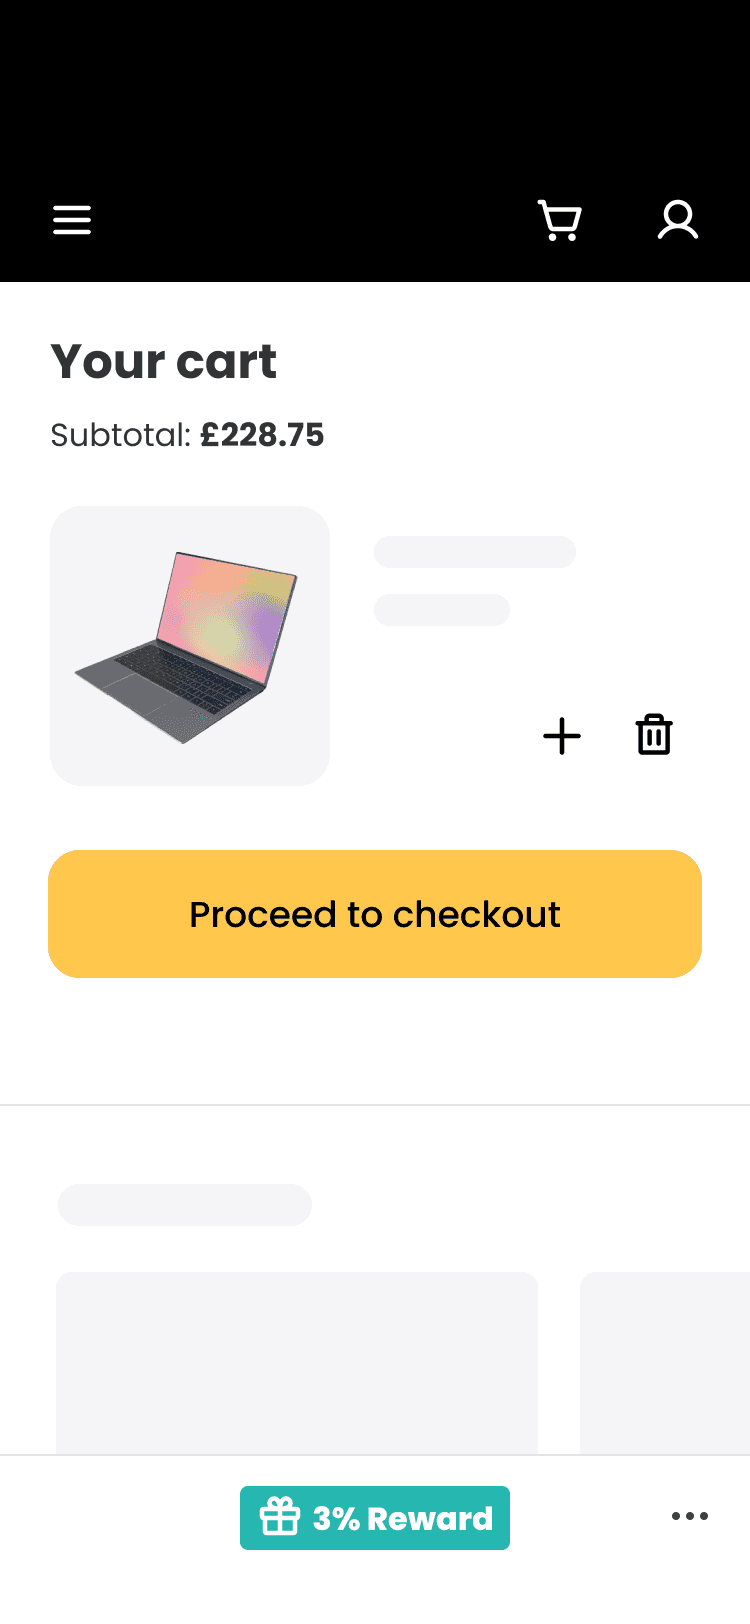Increase laptop quantity with the plus icon
The image size is (750, 1624).
click(x=562, y=736)
